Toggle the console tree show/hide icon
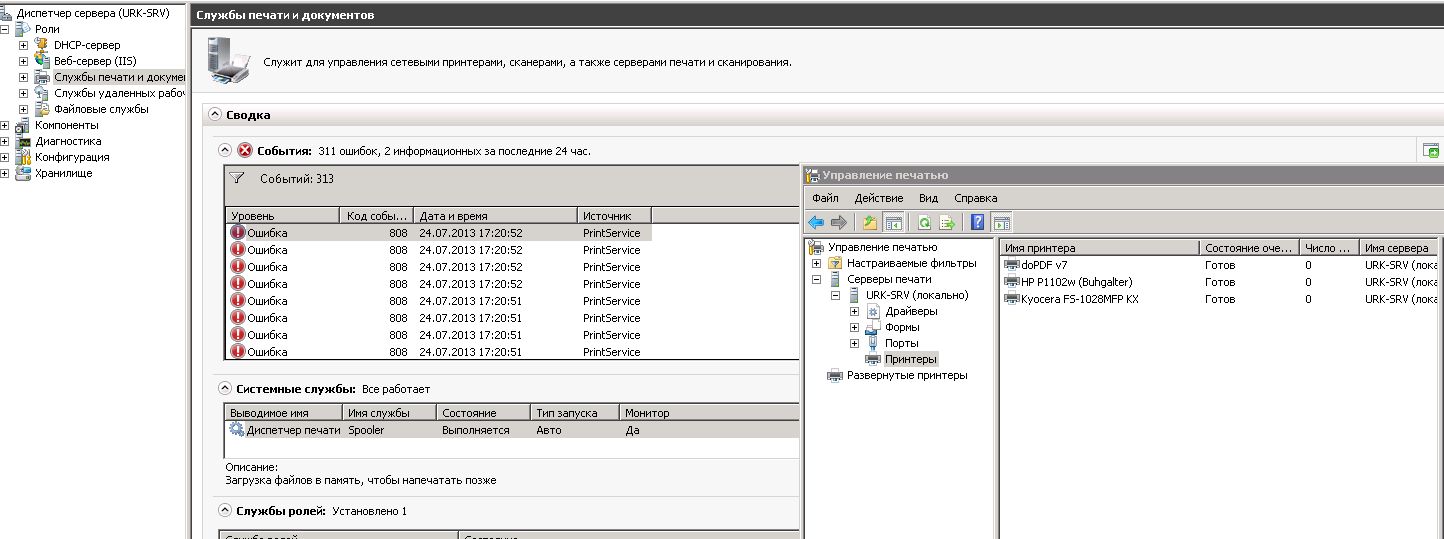This screenshot has height=539, width=1444. click(894, 223)
